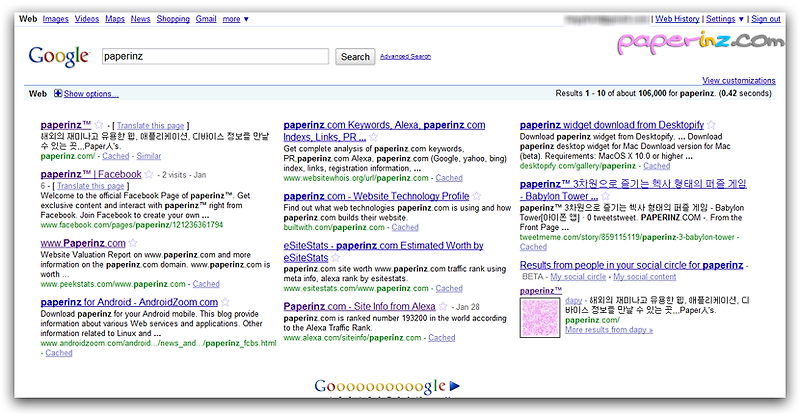Screen dimensions: 800x414
Task: Open My social content link
Action: click(645, 277)
